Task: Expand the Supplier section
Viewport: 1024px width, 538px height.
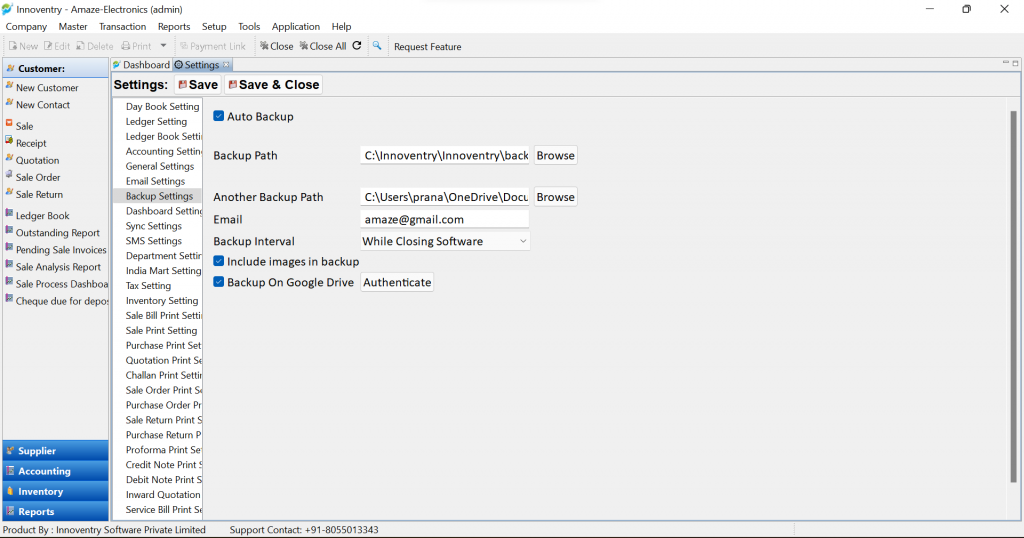Action: (x=56, y=451)
